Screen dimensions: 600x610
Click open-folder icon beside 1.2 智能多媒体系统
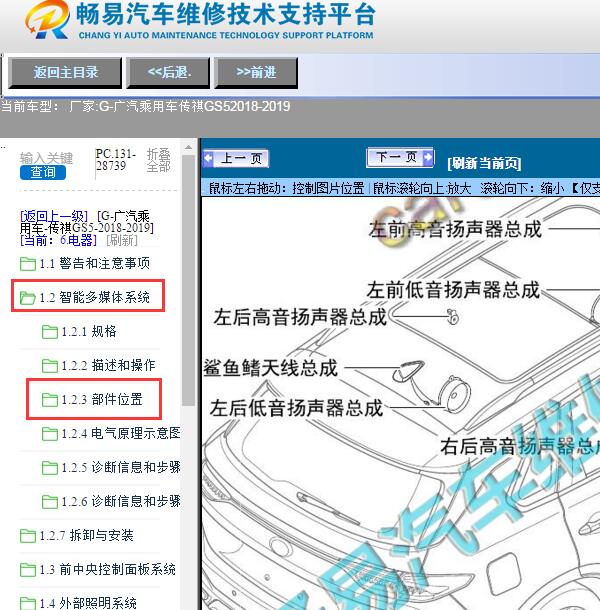28,298
